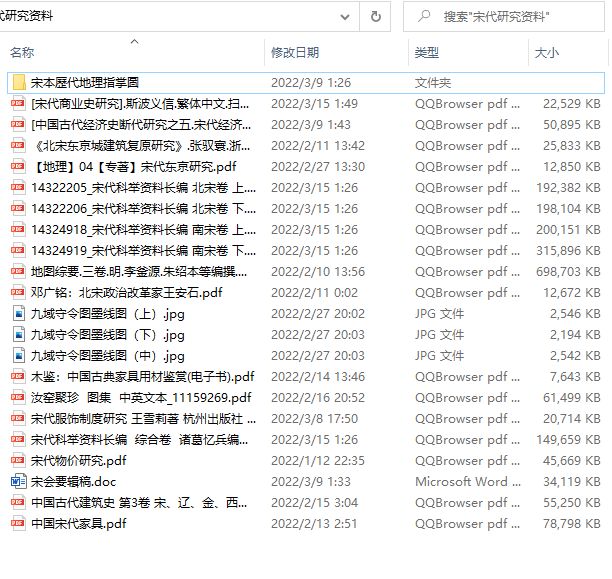The image size is (612, 579).
Task: Click PDF icon of 北宋东京城建筑复原研究 file
Action: pyautogui.click(x=18, y=146)
